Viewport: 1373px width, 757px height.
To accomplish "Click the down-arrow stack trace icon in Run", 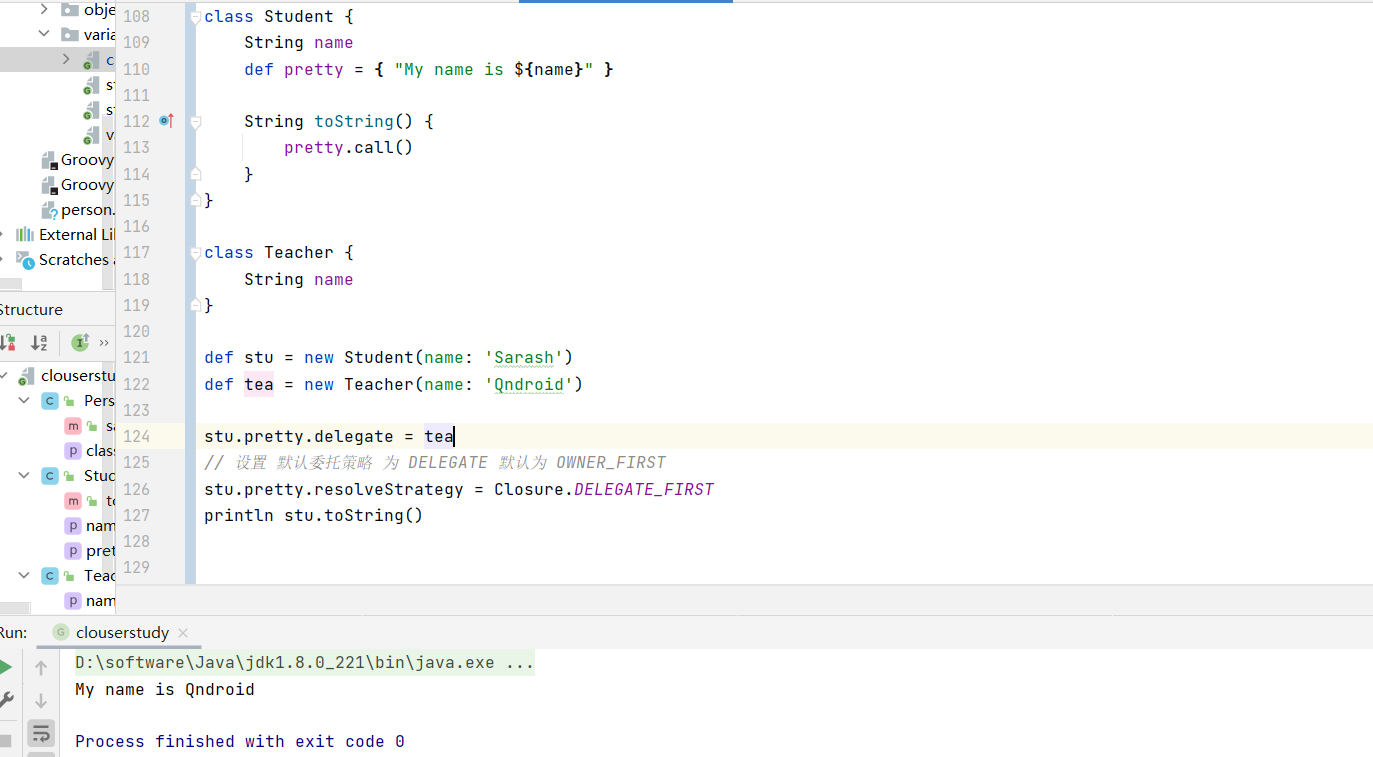I will (x=41, y=700).
